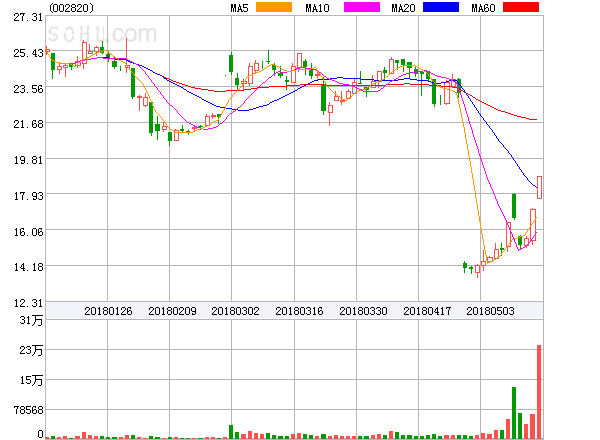Click the 19.81 price axis label
The width and height of the screenshot is (600, 440).
(x=28, y=160)
